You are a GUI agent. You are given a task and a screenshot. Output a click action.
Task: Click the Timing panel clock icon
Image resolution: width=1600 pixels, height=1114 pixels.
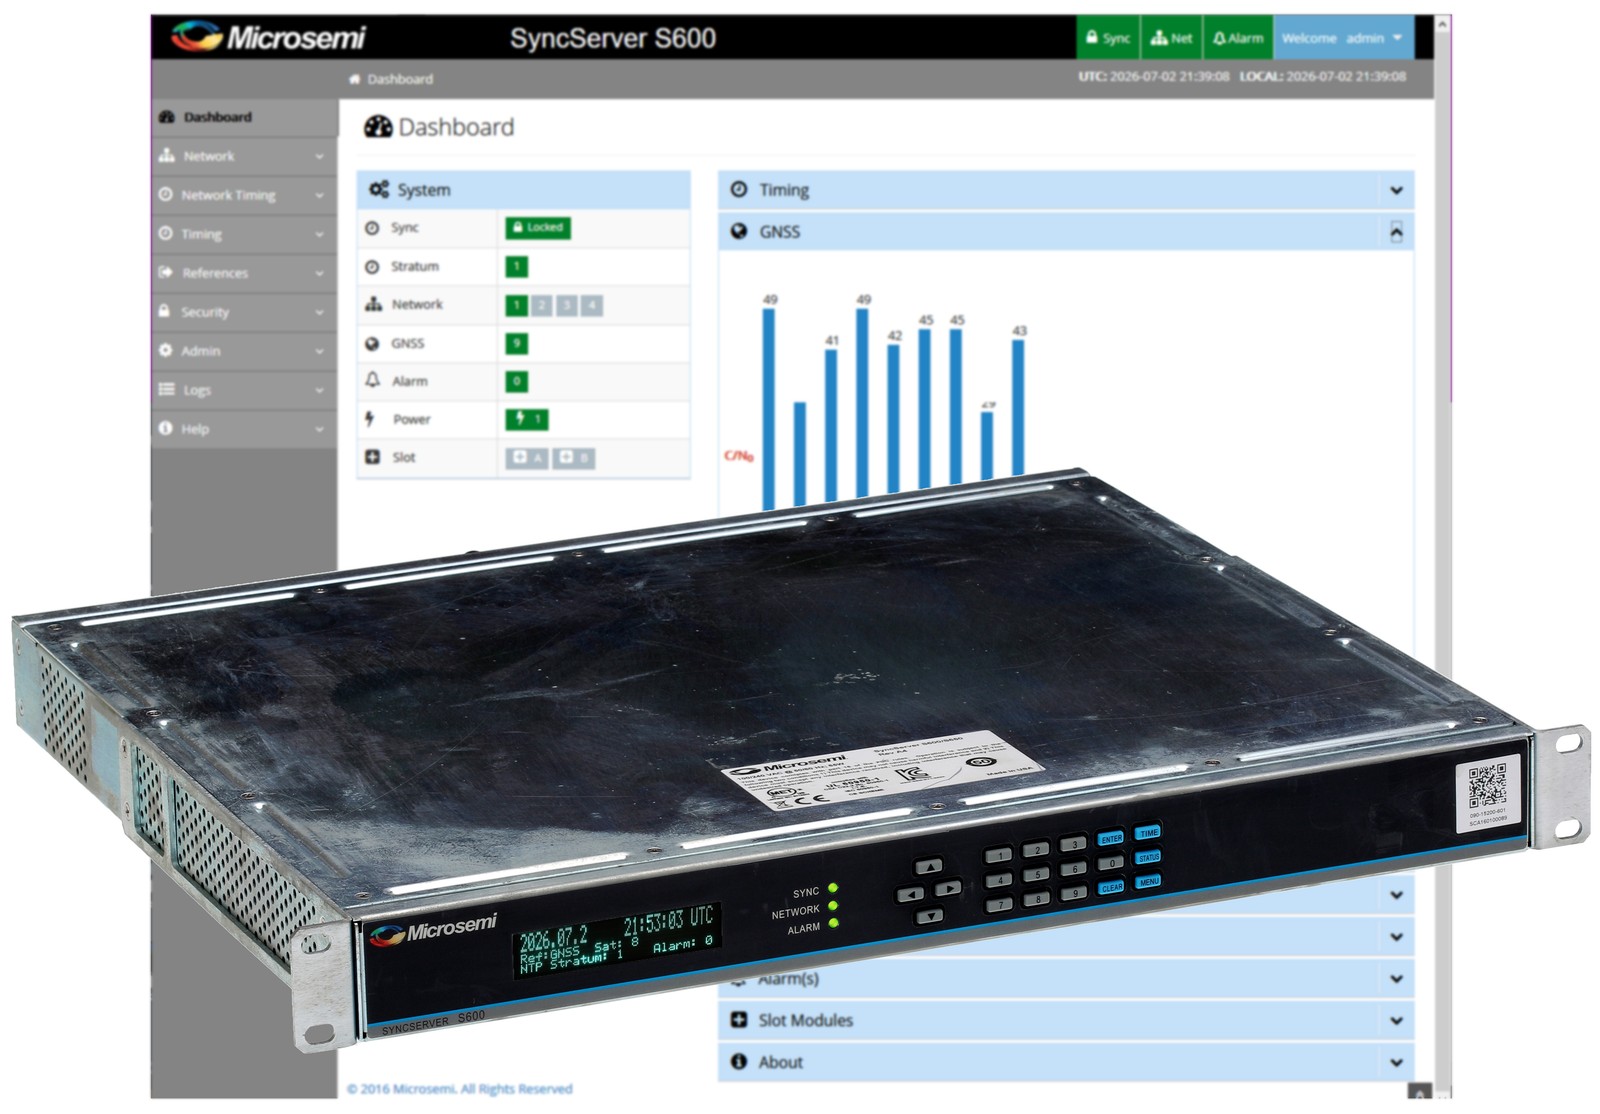[x=738, y=189]
